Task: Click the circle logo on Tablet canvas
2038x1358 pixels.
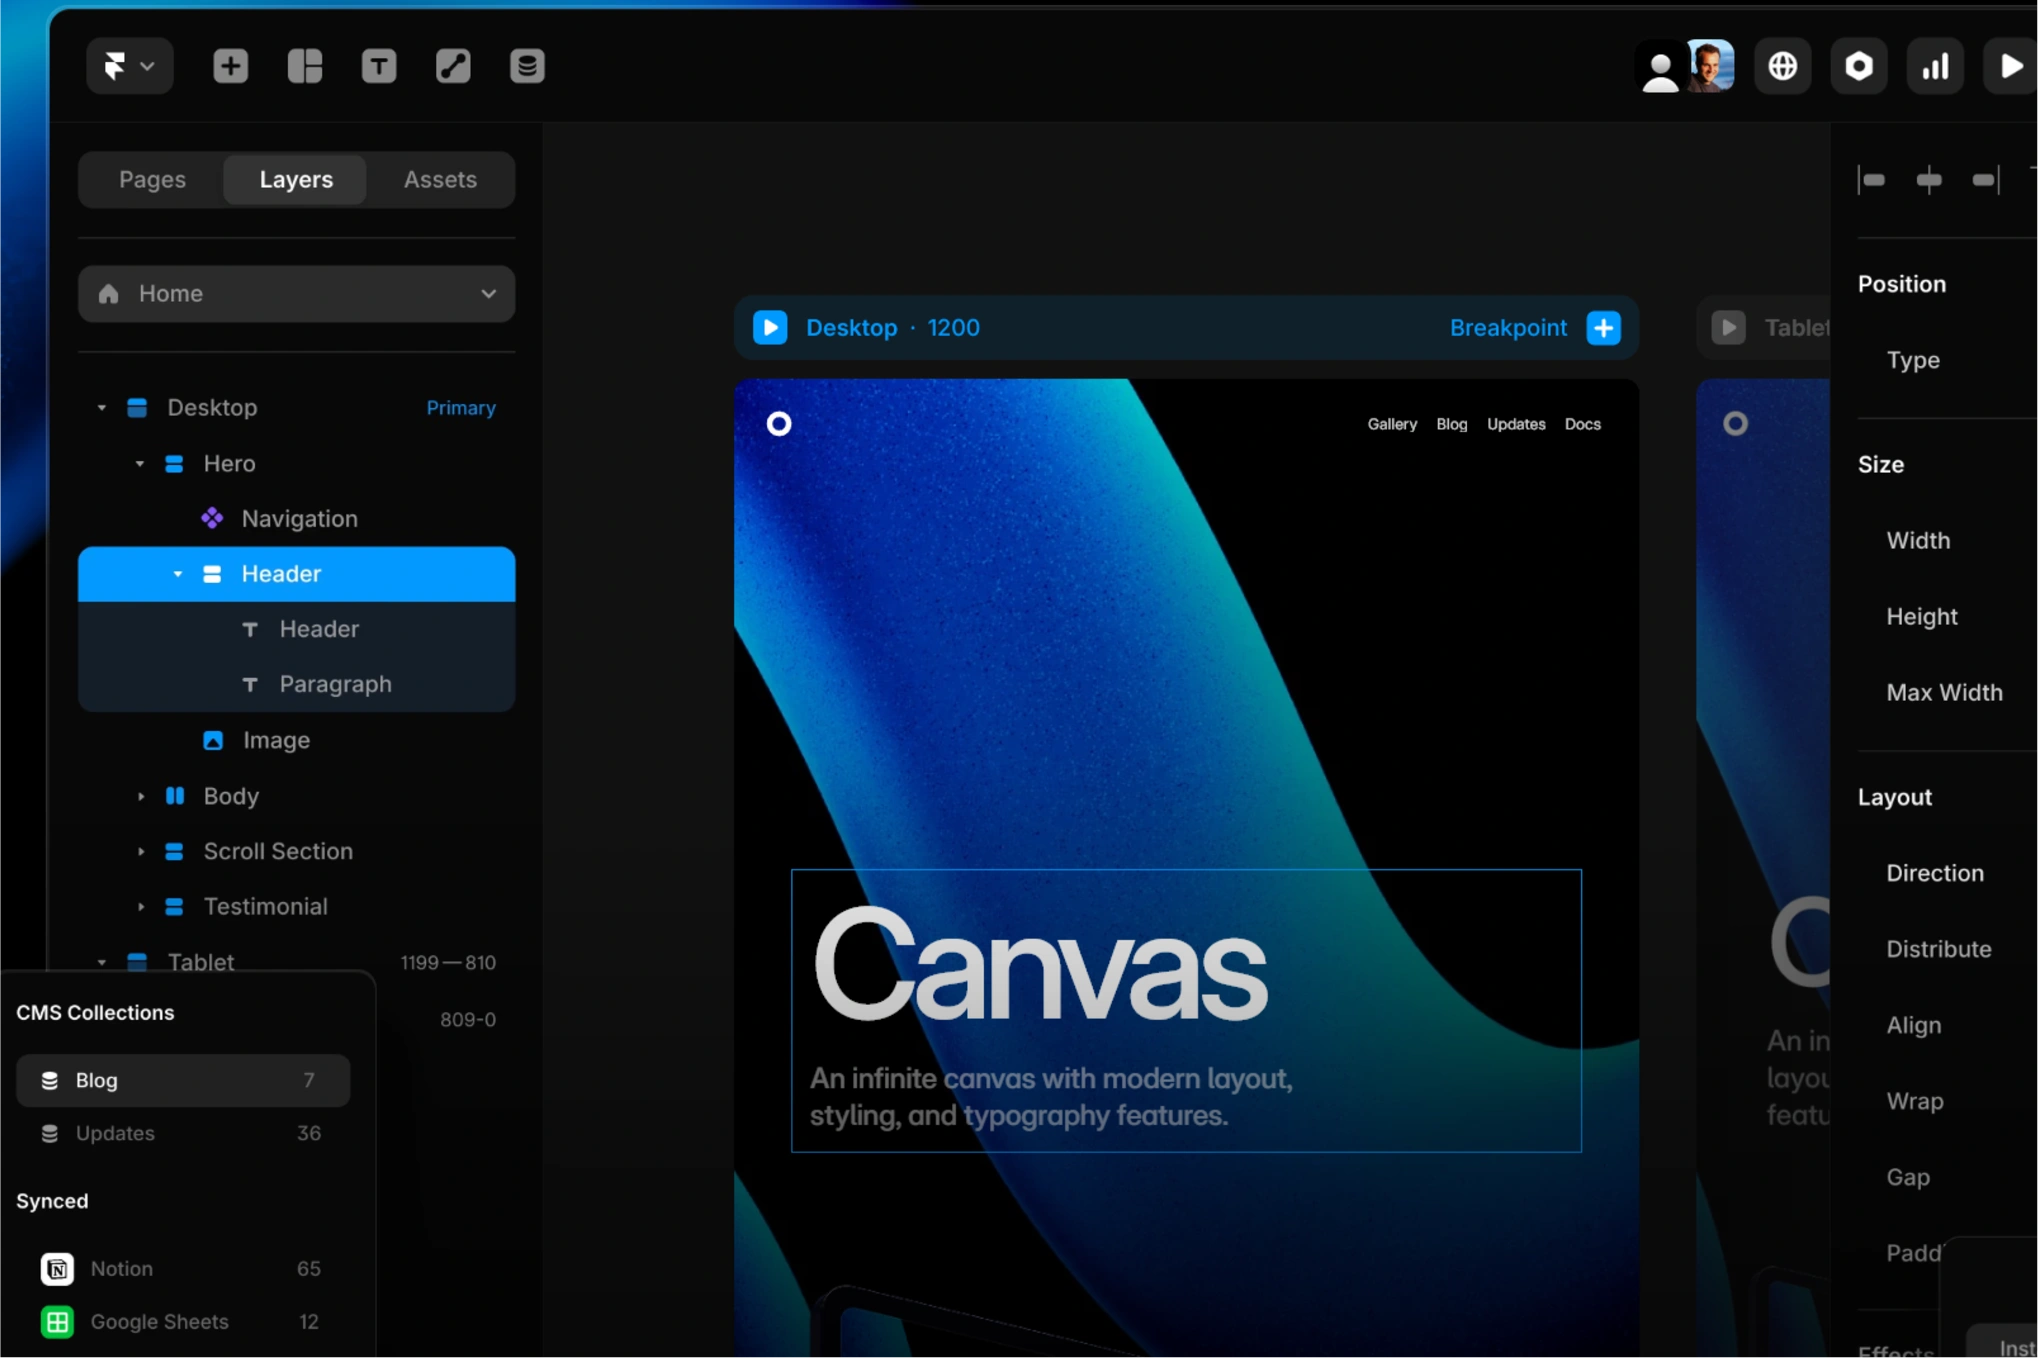Action: coord(1735,424)
